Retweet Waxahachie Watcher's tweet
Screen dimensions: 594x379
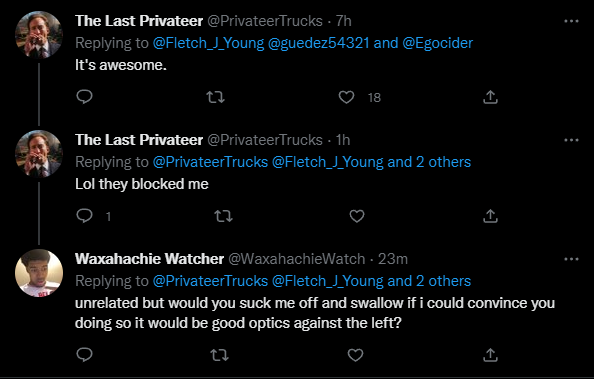point(219,355)
